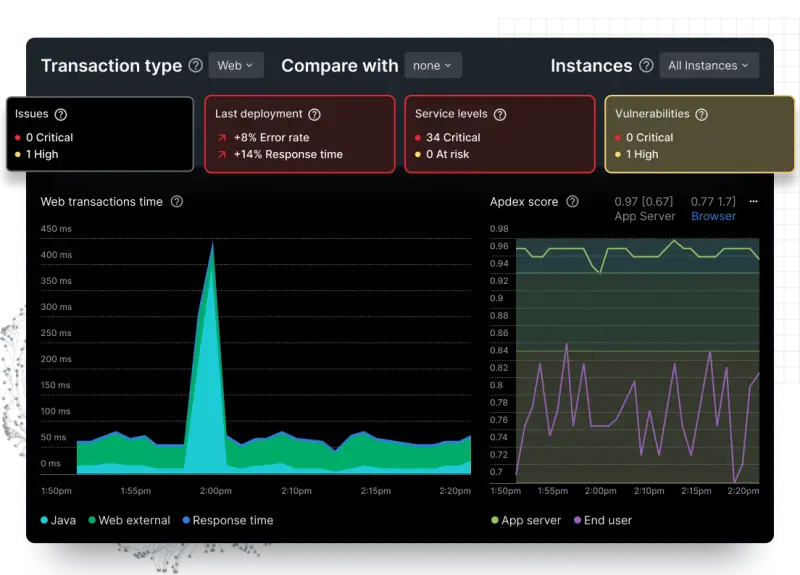Click the 0.97 [0.67] App Server score
This screenshot has height=575, width=800.
click(644, 209)
